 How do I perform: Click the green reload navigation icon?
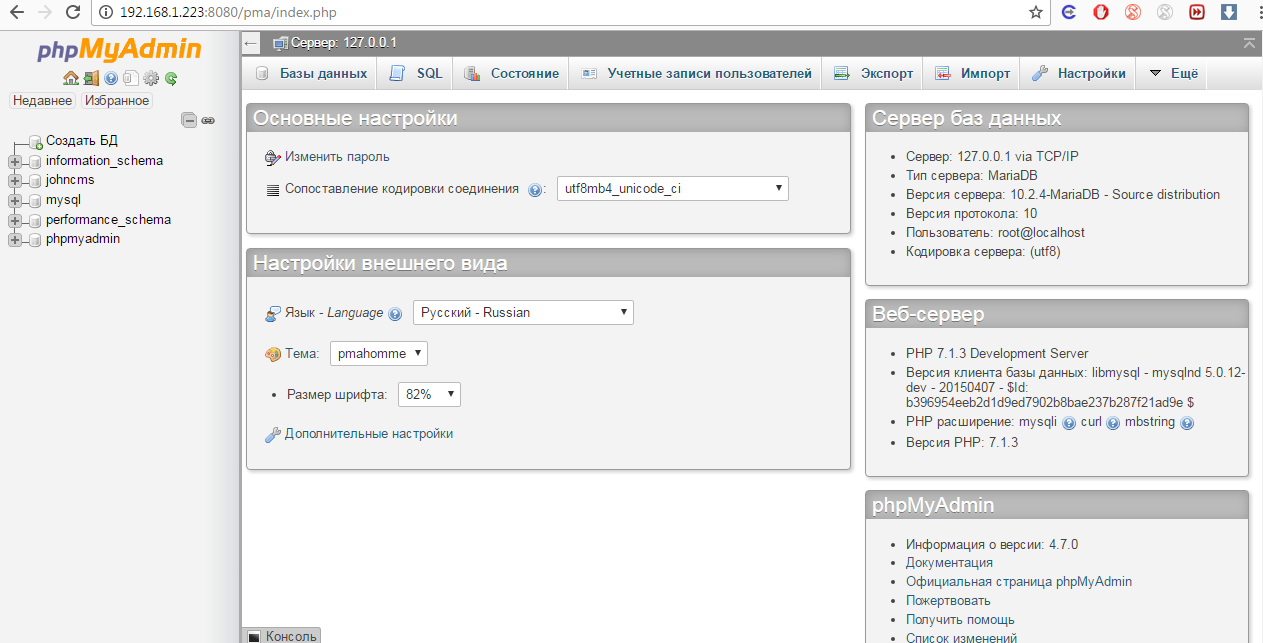pos(171,78)
